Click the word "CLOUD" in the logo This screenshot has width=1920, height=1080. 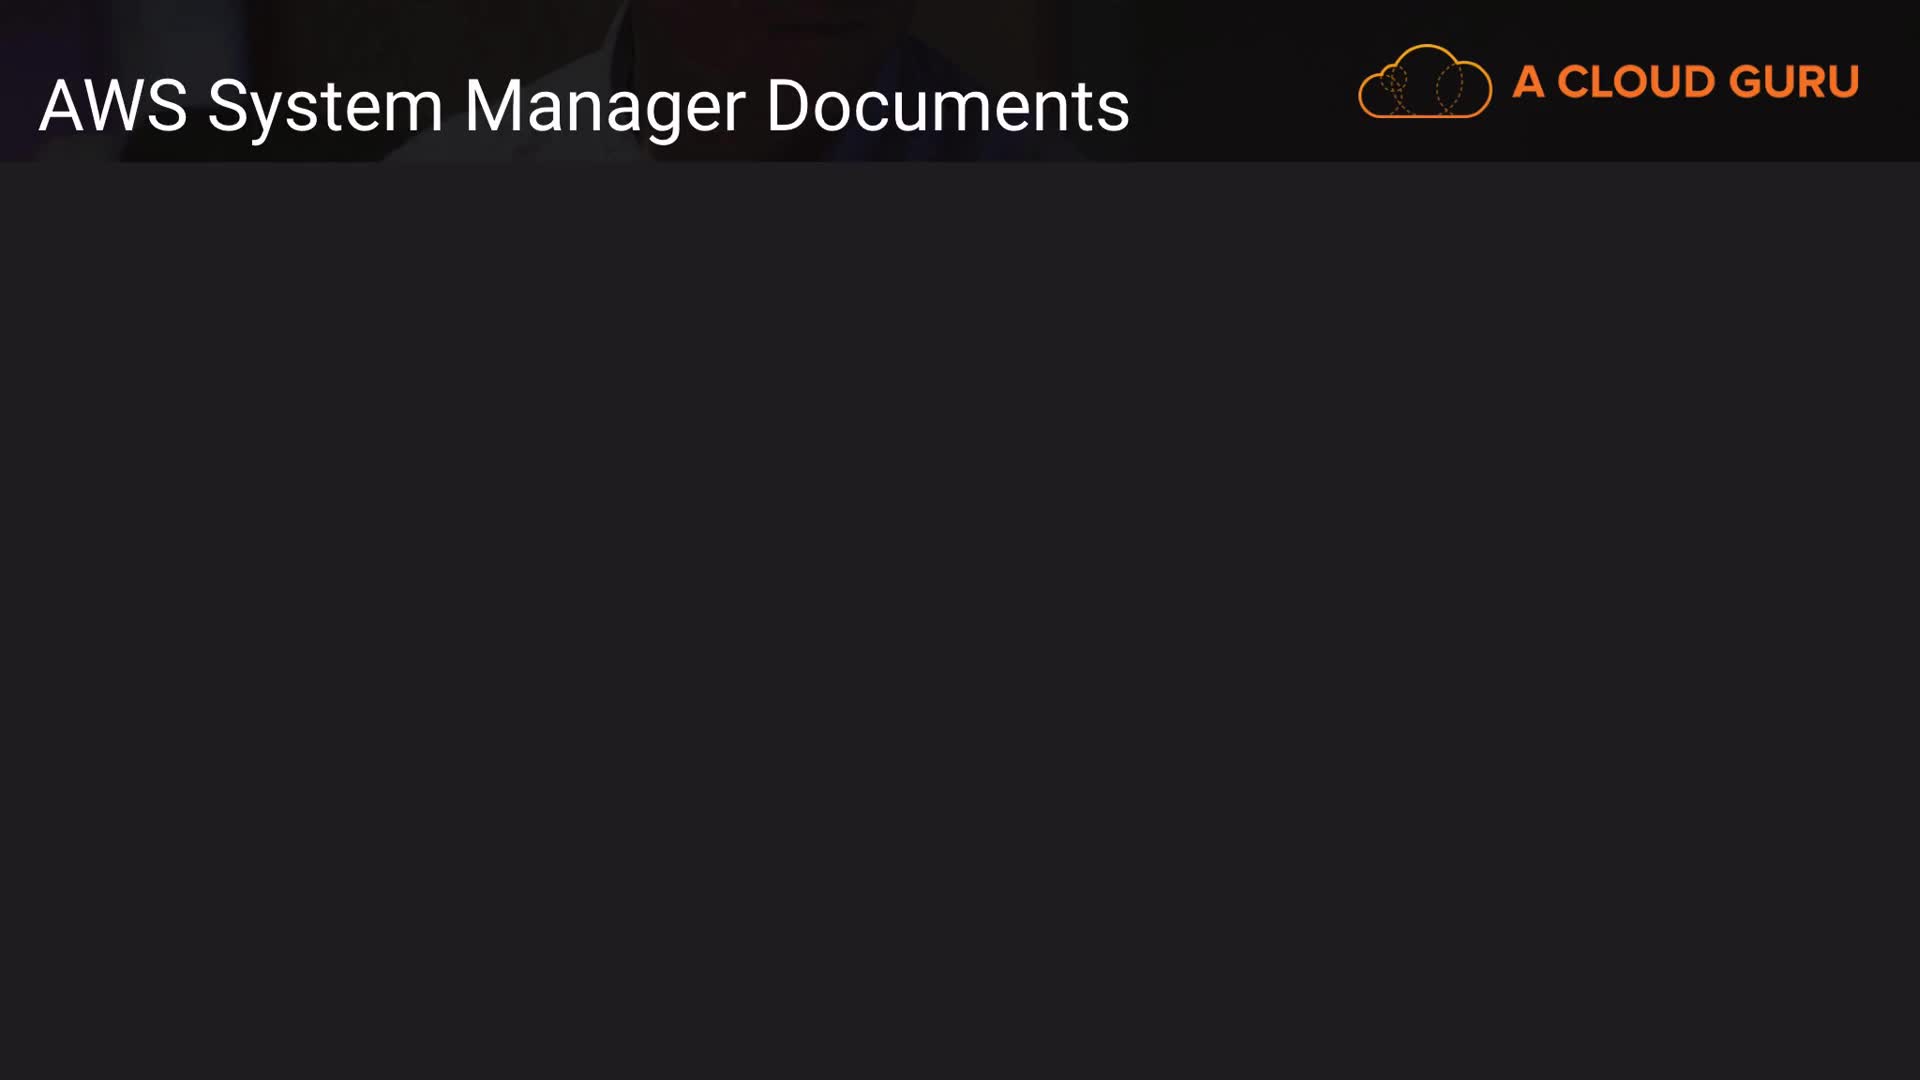(x=1635, y=82)
